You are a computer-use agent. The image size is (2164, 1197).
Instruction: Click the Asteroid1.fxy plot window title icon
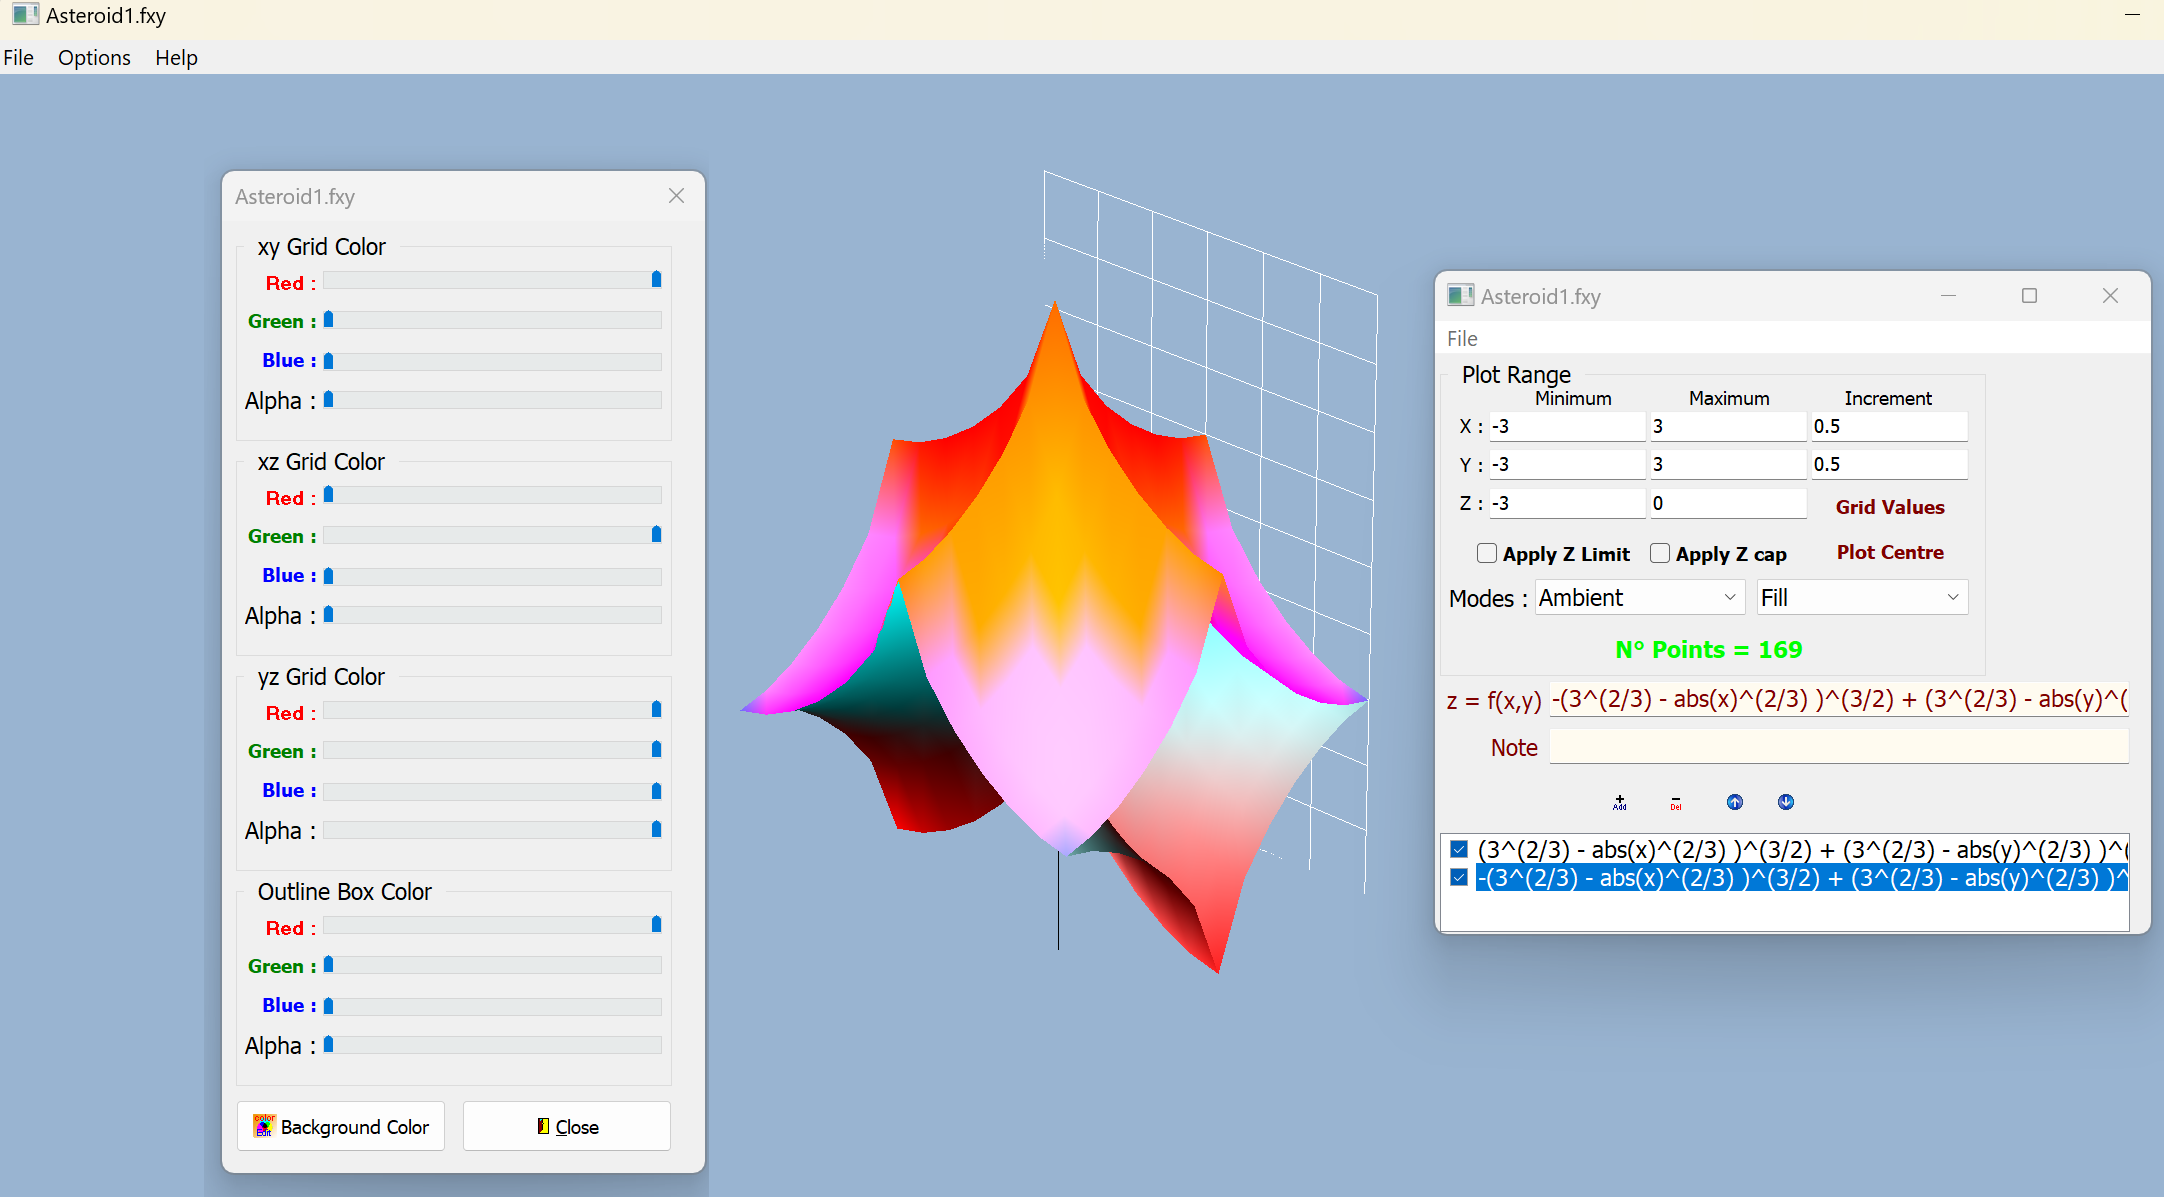pyautogui.click(x=1460, y=295)
